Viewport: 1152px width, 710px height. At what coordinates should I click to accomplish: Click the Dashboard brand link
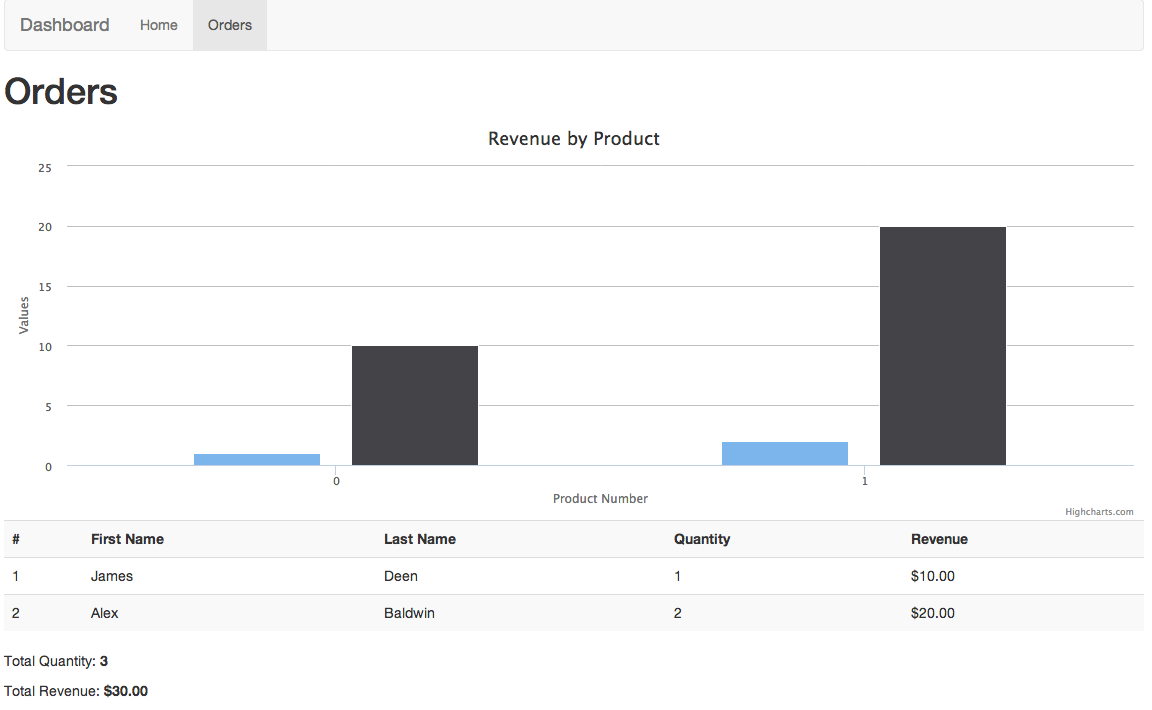click(64, 24)
